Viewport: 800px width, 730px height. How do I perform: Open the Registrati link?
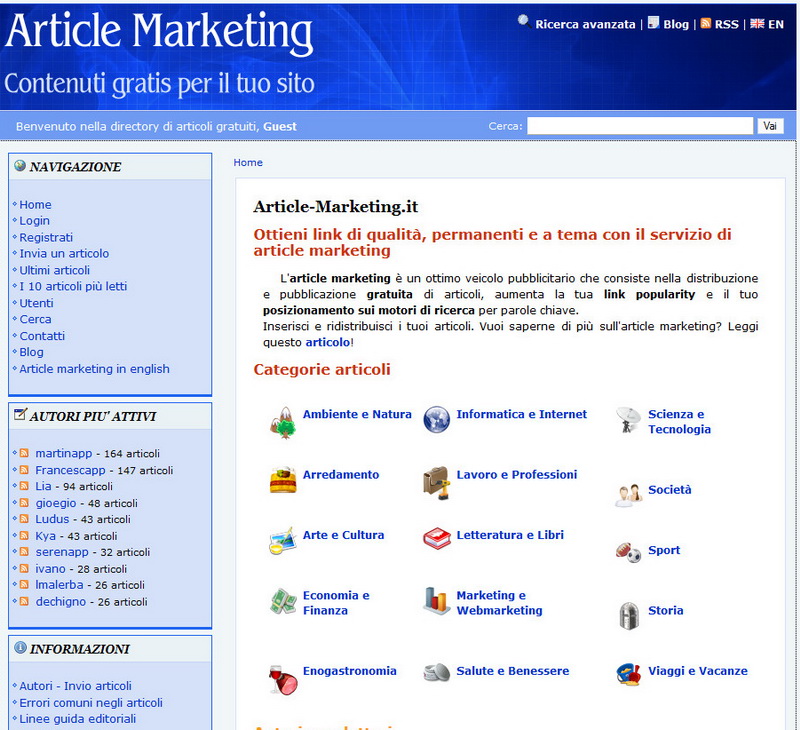45,237
